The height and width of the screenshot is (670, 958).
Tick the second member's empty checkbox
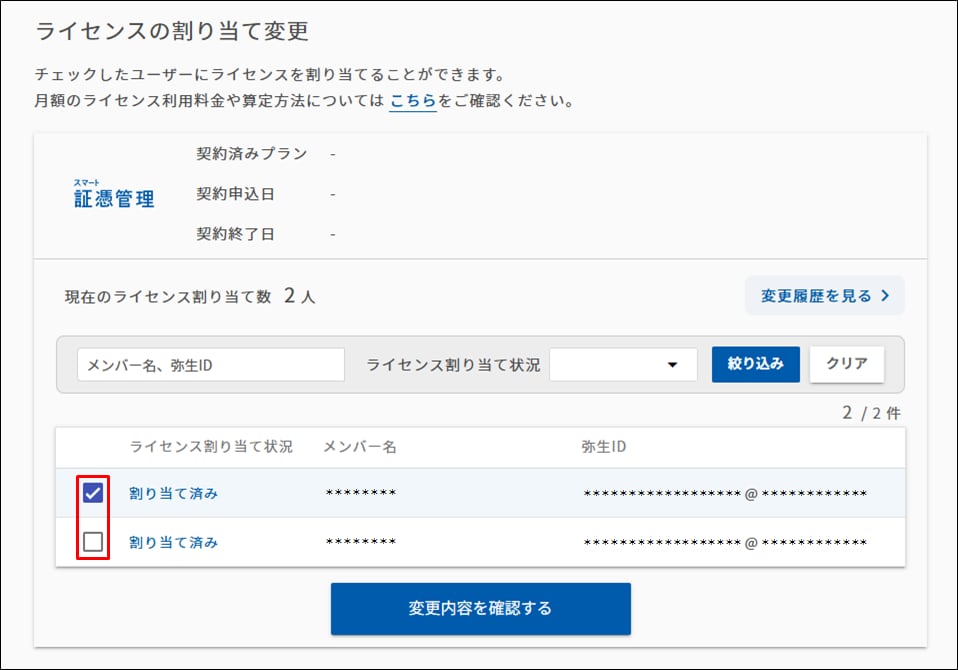93,542
